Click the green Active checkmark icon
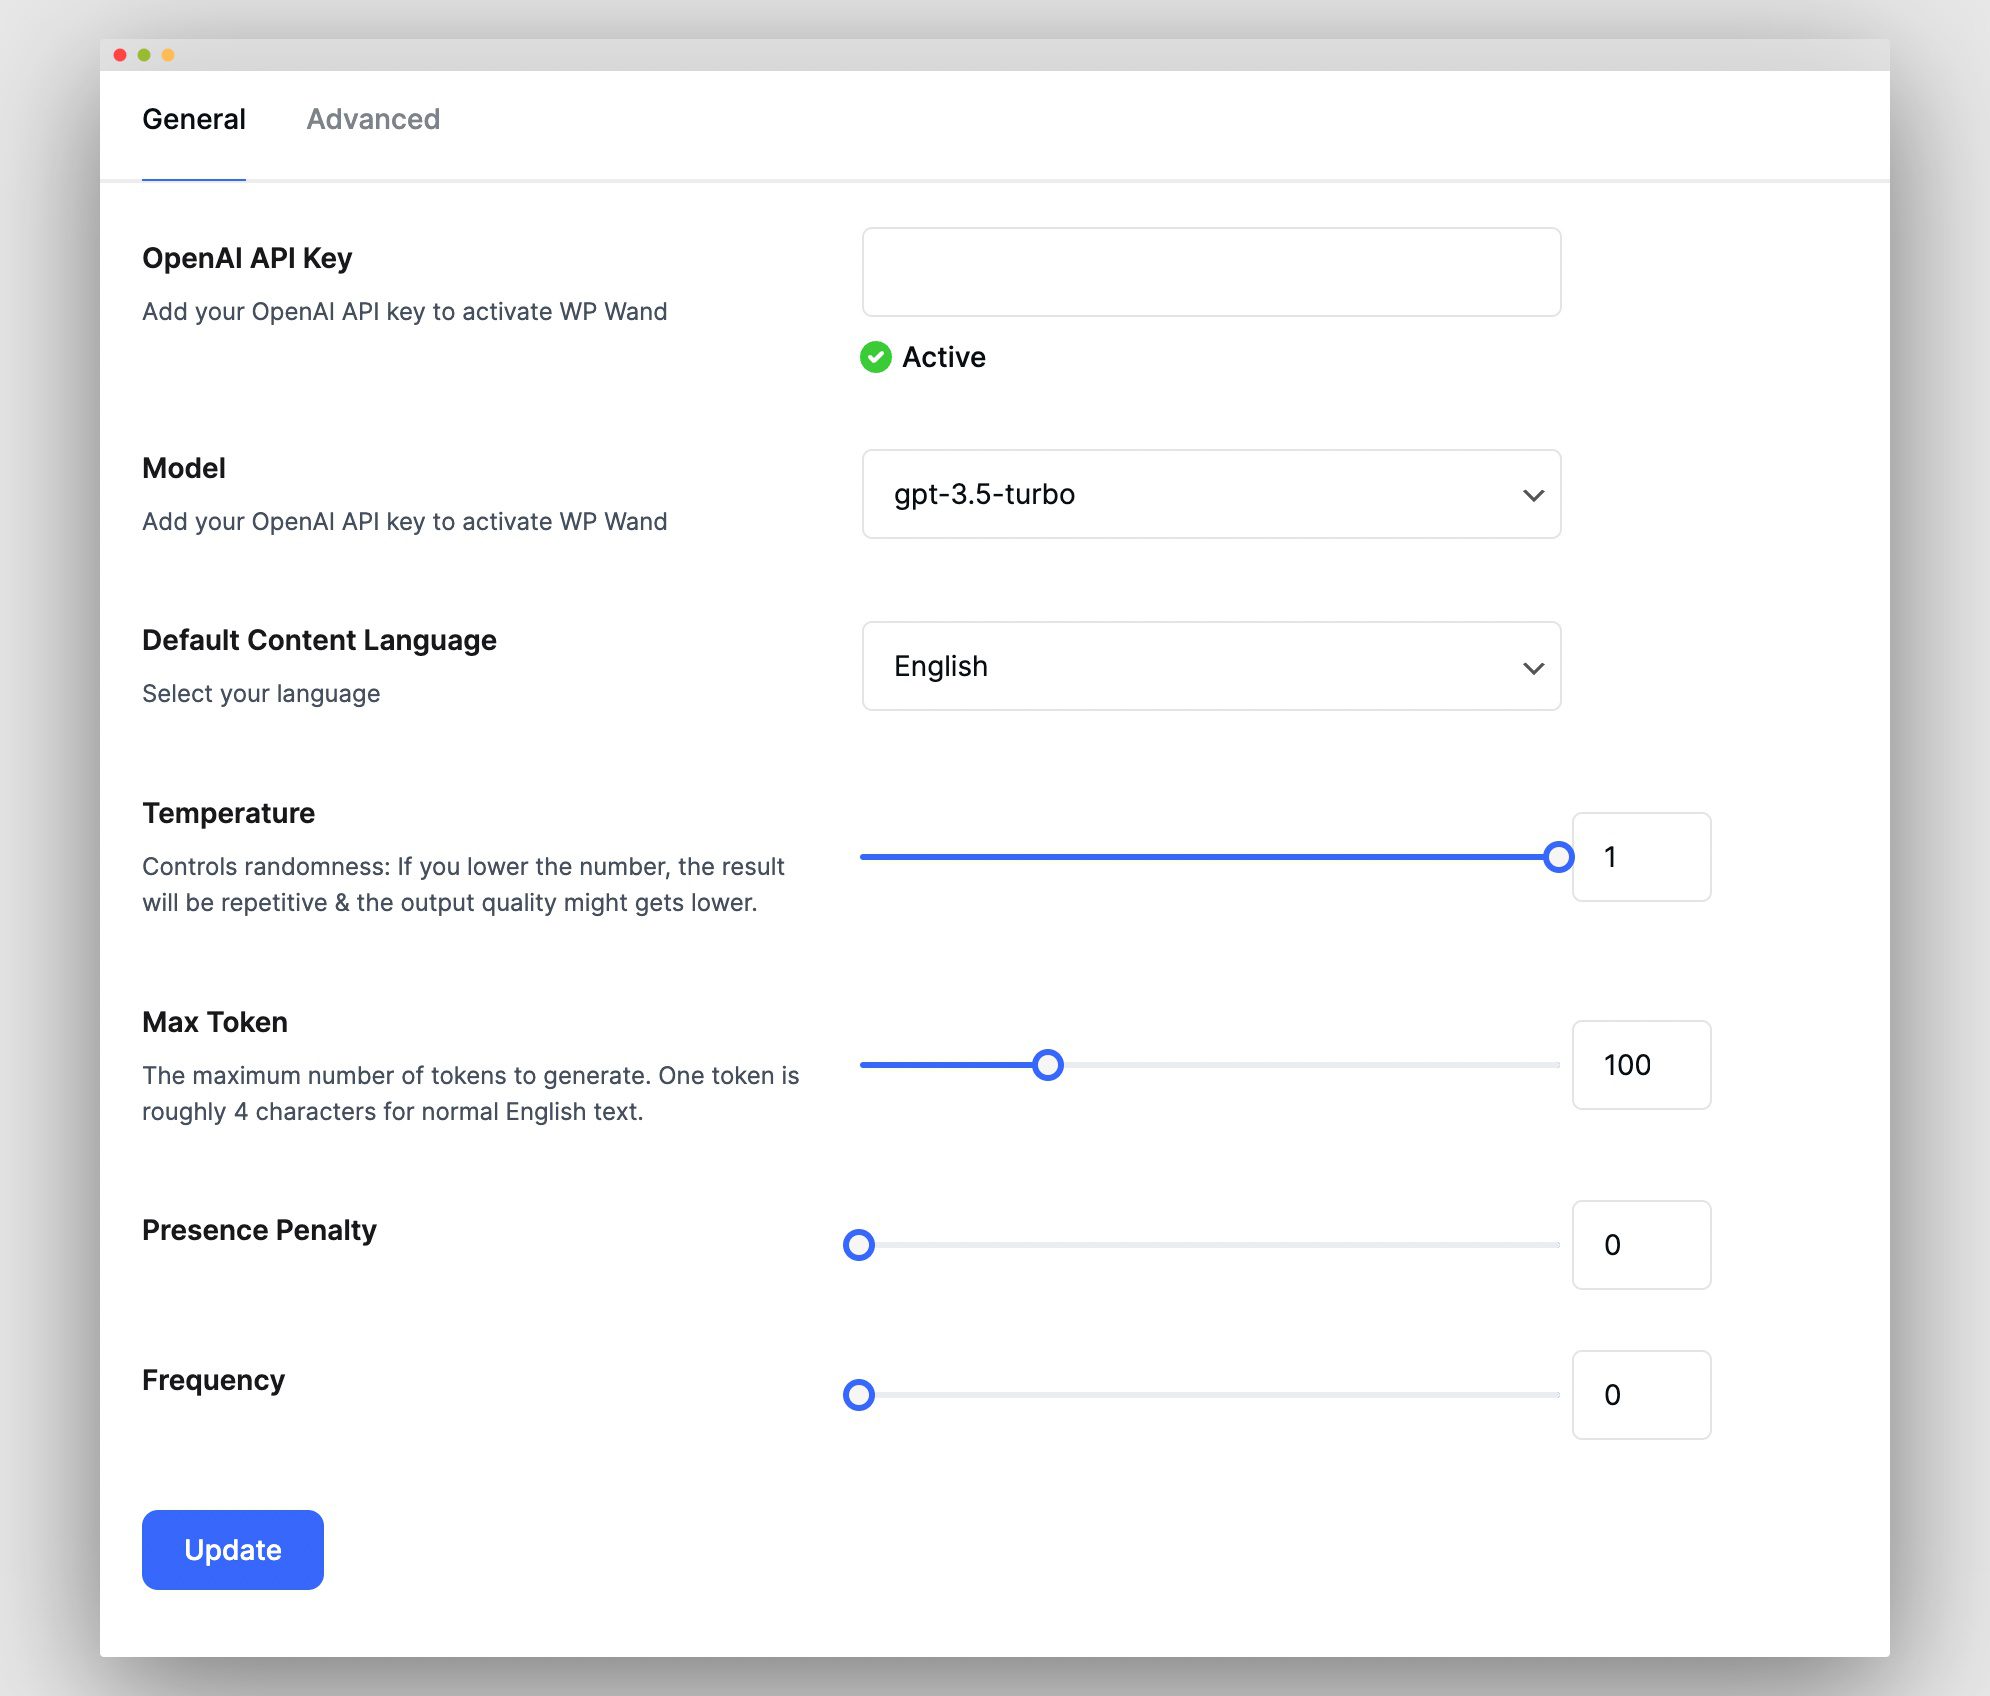 tap(876, 357)
